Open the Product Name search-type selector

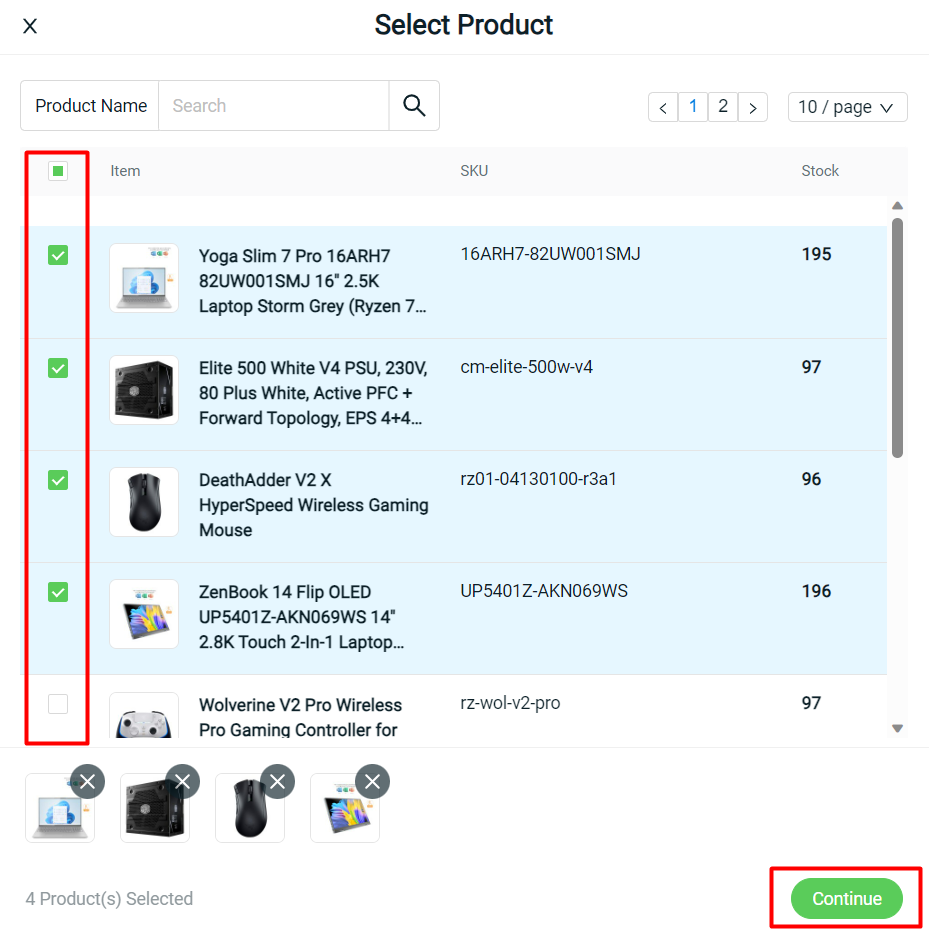(90, 106)
